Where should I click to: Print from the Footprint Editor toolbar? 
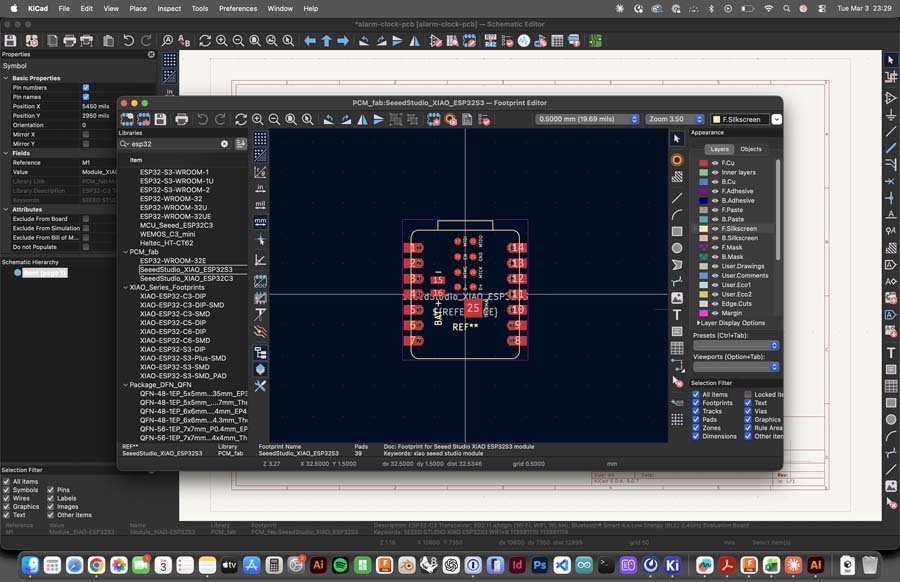(181, 119)
